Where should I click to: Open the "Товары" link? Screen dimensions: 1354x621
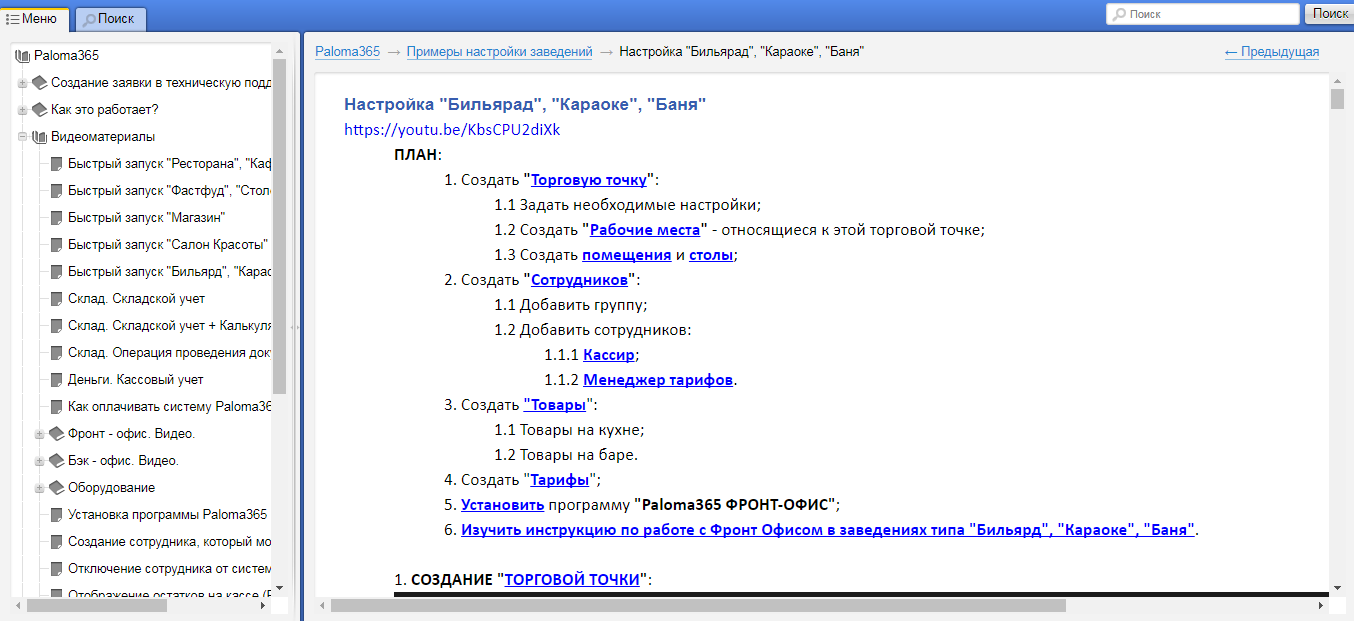[554, 405]
